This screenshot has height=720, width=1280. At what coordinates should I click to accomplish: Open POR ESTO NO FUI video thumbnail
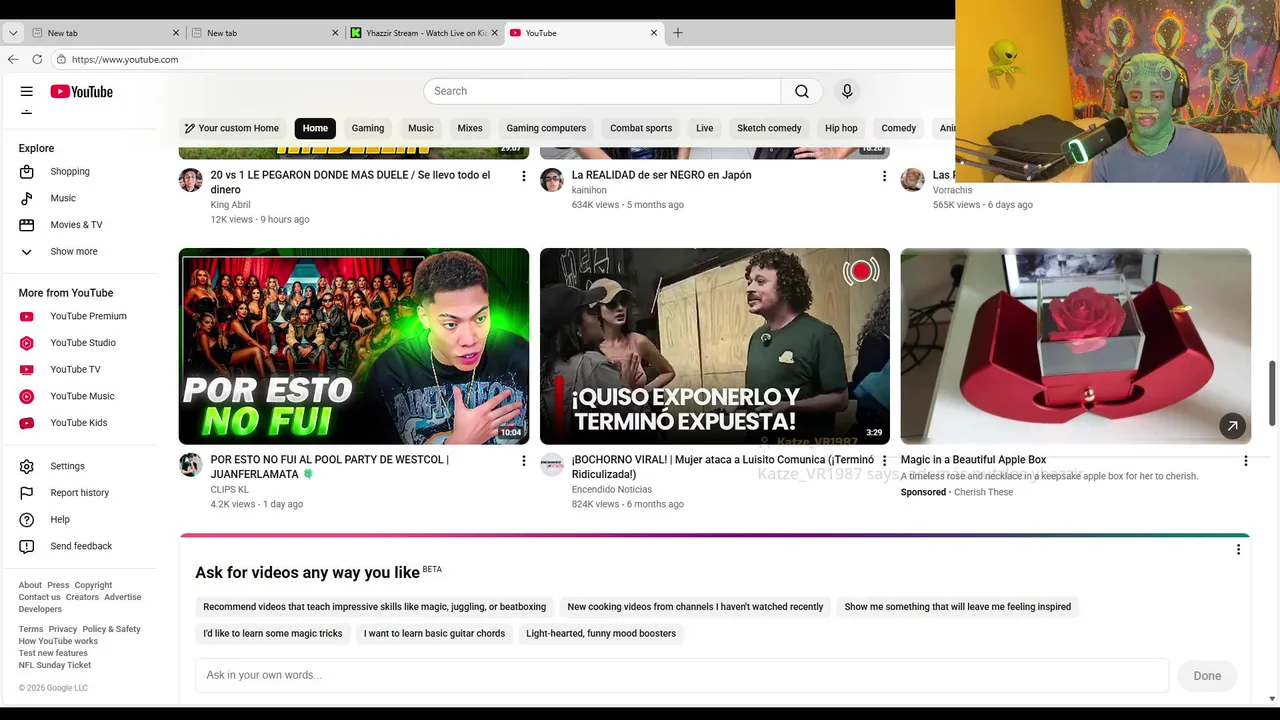(x=354, y=346)
